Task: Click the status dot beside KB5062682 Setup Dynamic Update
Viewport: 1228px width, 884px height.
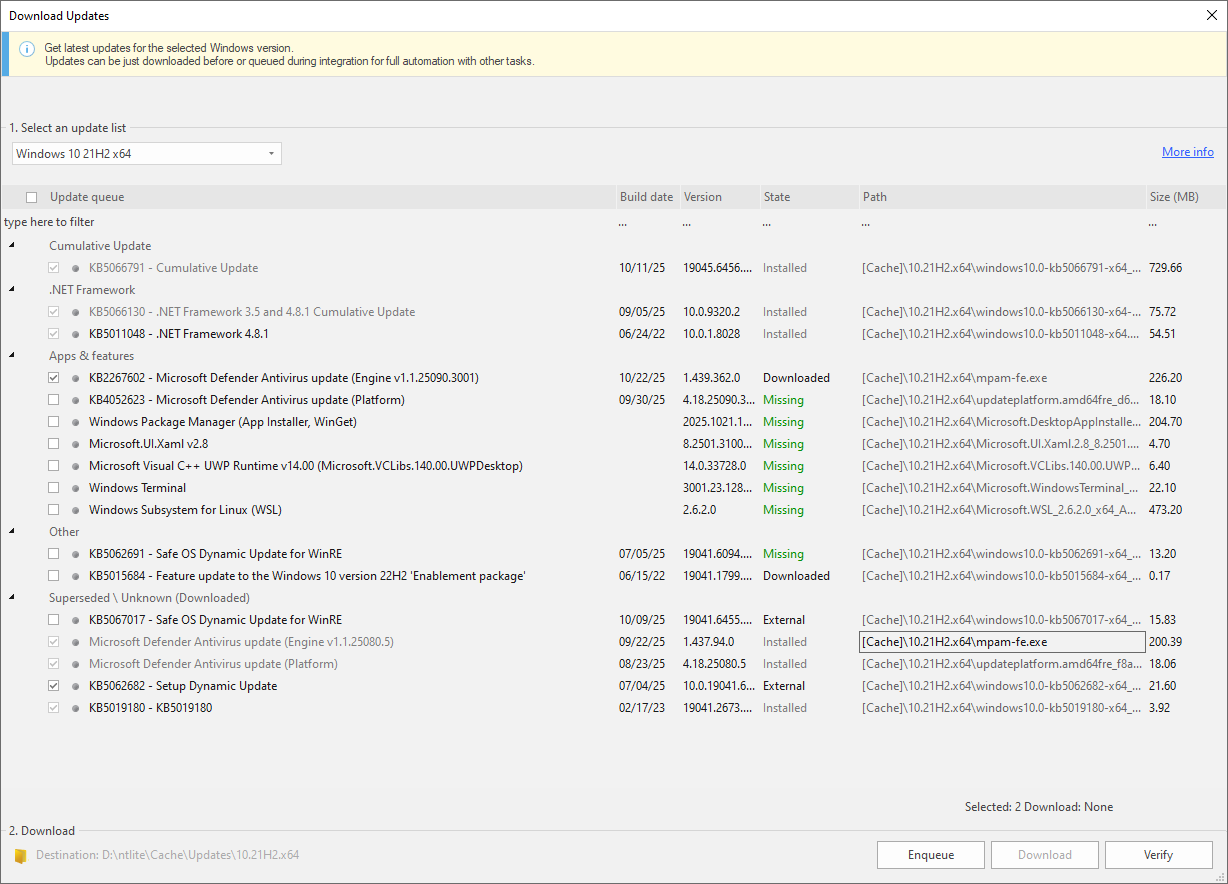Action: (x=75, y=686)
